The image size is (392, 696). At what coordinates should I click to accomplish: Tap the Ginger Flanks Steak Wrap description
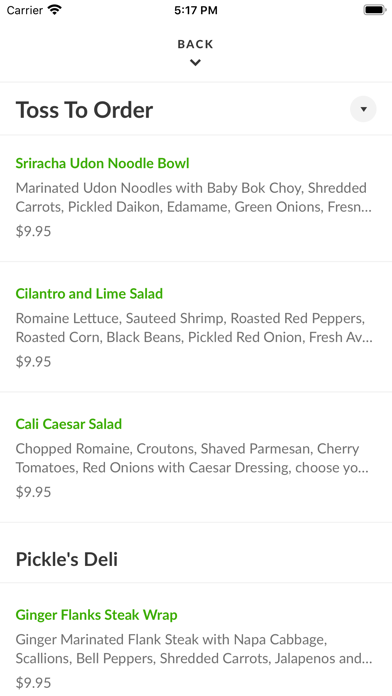click(194, 649)
